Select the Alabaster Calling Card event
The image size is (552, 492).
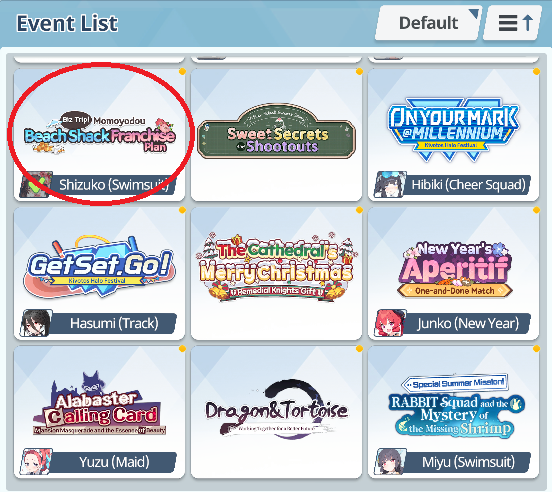pos(99,412)
